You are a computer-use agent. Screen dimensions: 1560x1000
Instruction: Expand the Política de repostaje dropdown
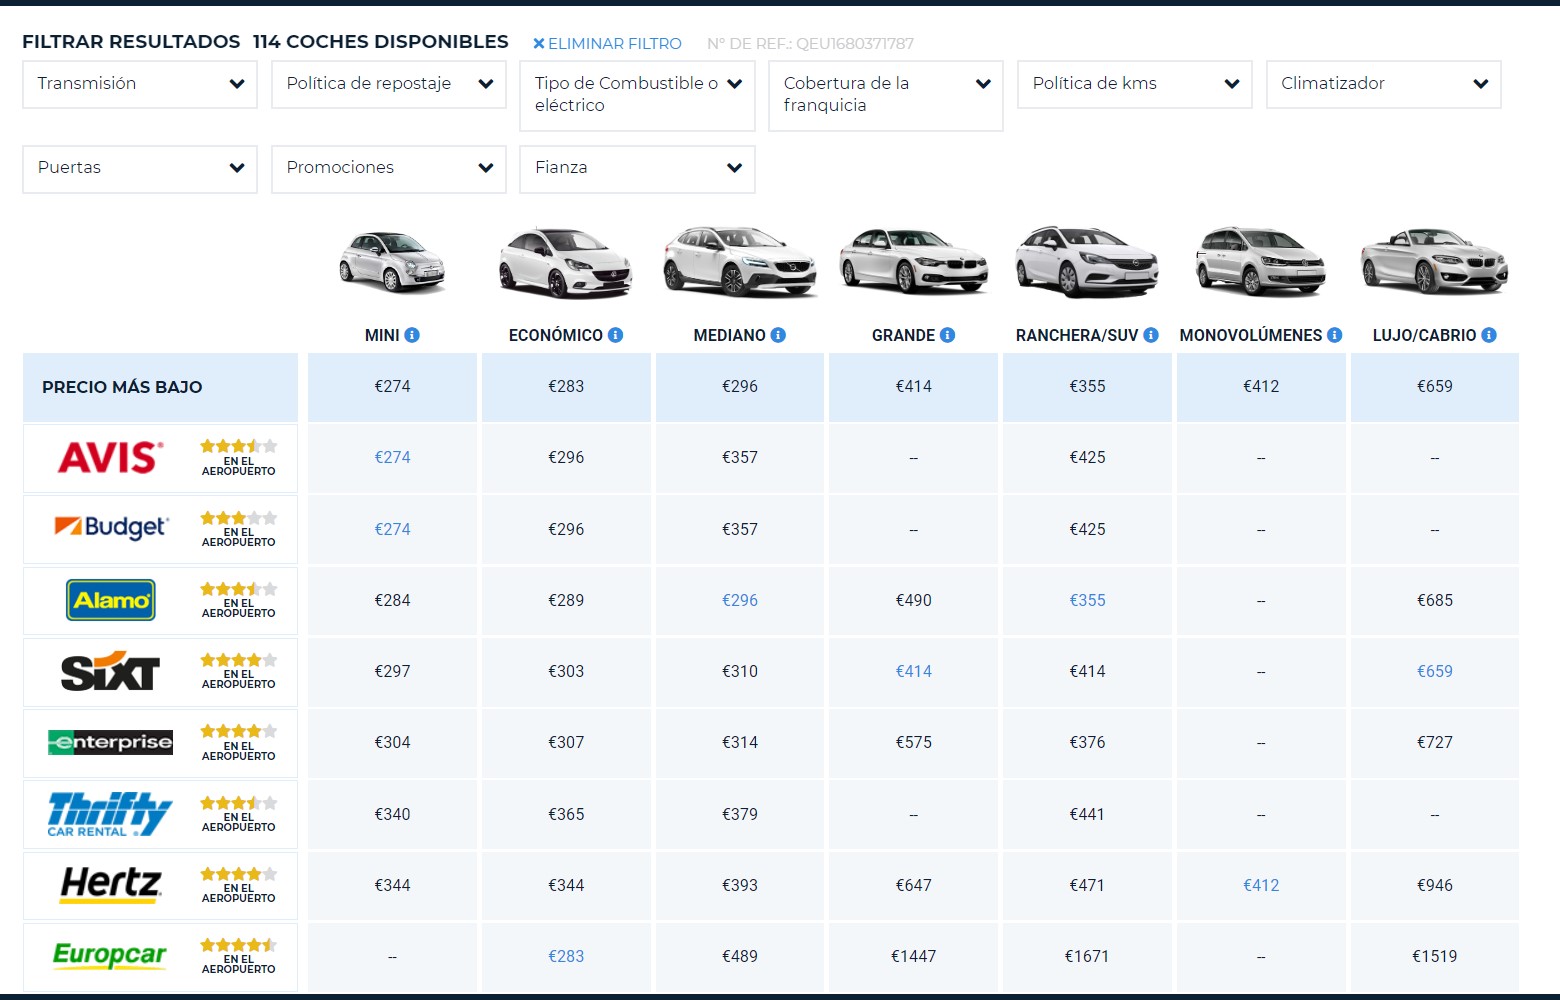click(389, 84)
